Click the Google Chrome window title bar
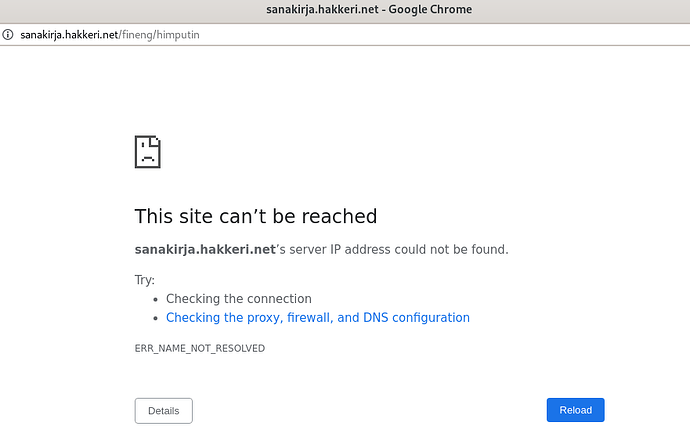 pyautogui.click(x=345, y=9)
